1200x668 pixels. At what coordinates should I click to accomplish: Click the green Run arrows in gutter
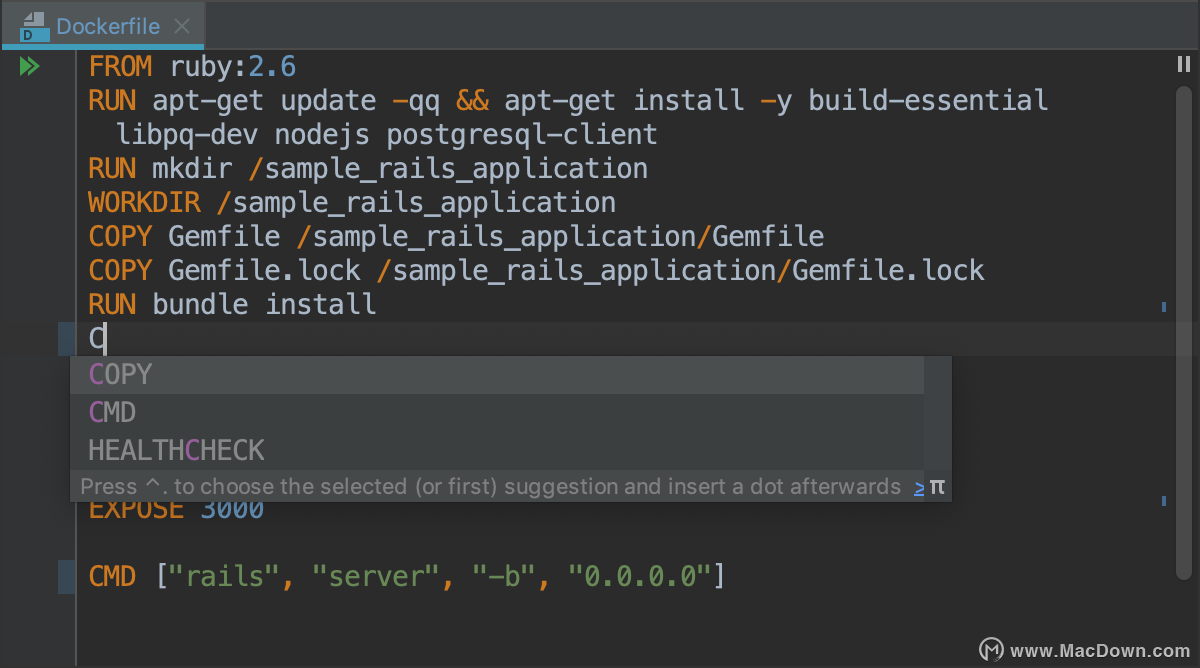click(x=29, y=67)
